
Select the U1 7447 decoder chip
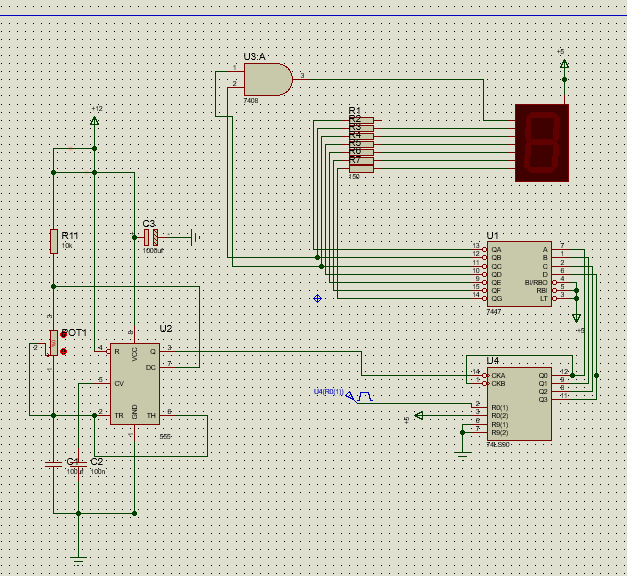click(519, 274)
